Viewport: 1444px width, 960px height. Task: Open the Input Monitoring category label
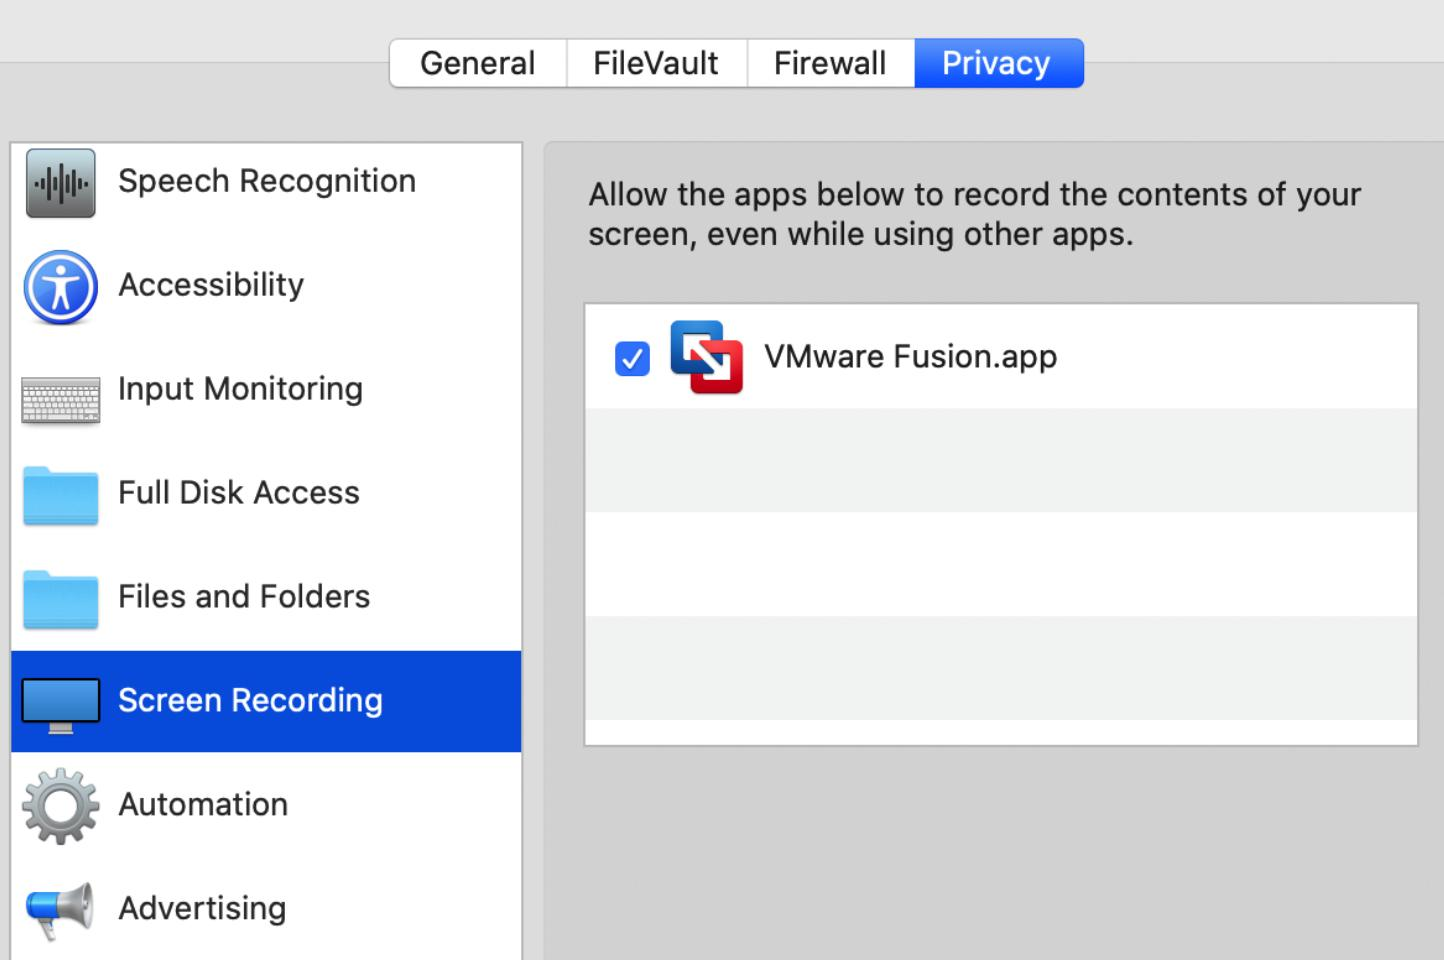pyautogui.click(x=240, y=389)
